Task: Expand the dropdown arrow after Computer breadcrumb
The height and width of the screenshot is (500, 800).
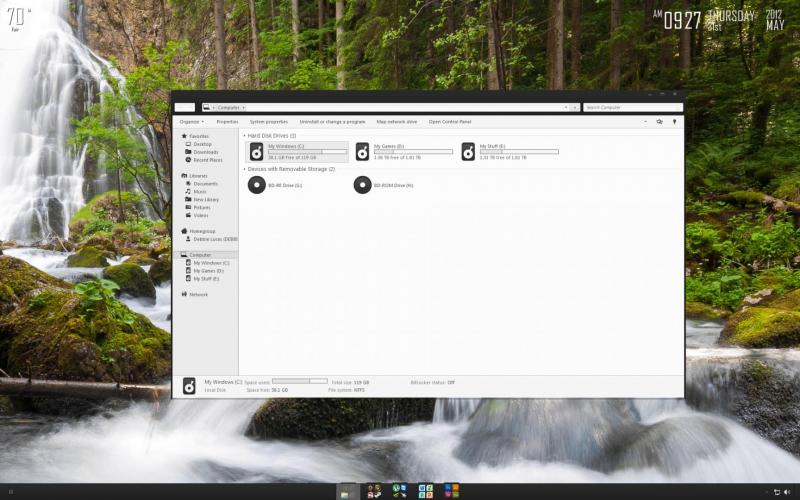Action: (x=244, y=108)
